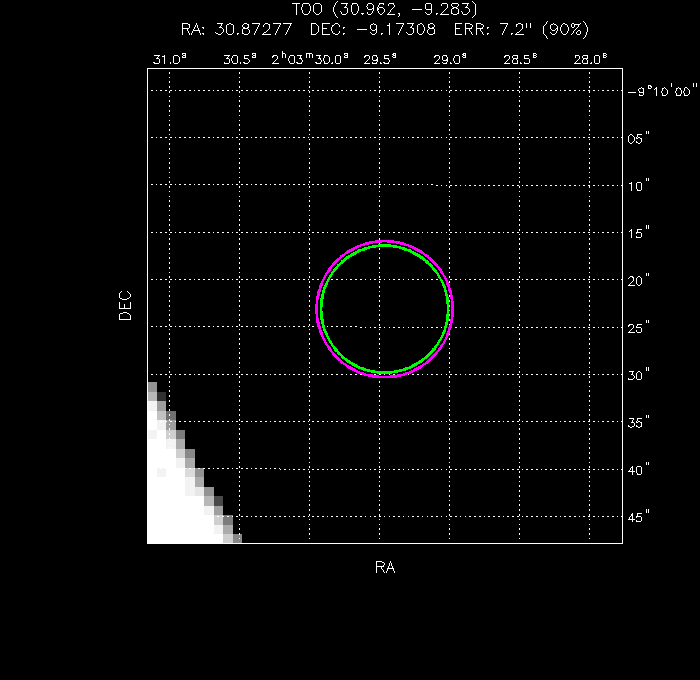Click the 29.0s RA tick label
This screenshot has height=680, width=700.
click(450, 59)
